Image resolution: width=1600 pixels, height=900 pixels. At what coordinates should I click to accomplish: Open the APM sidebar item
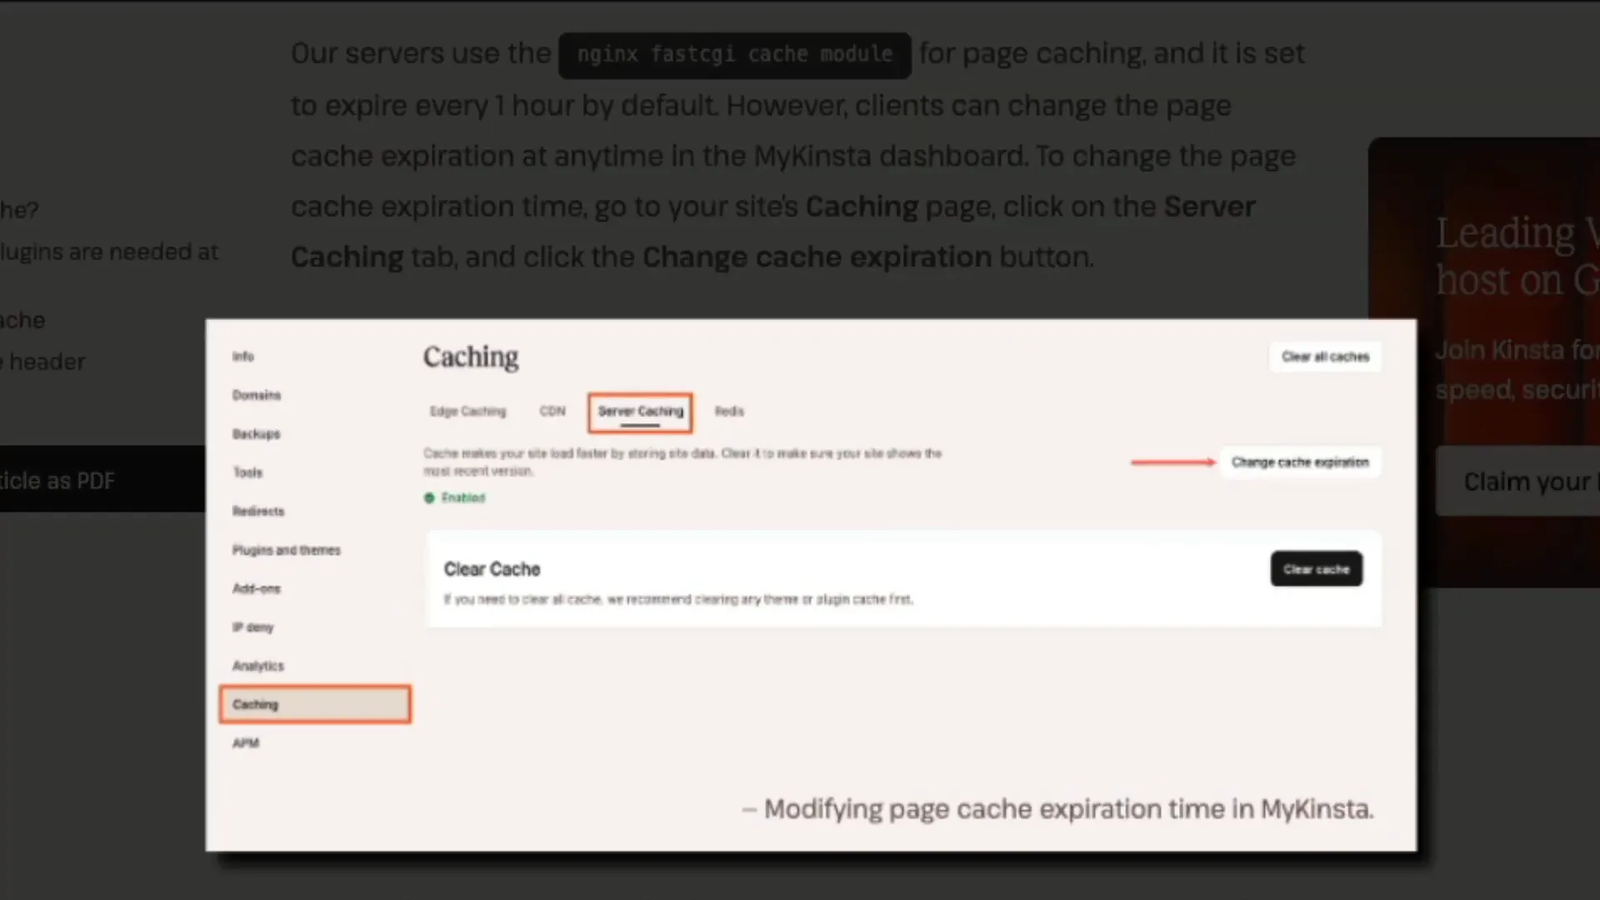coord(245,743)
